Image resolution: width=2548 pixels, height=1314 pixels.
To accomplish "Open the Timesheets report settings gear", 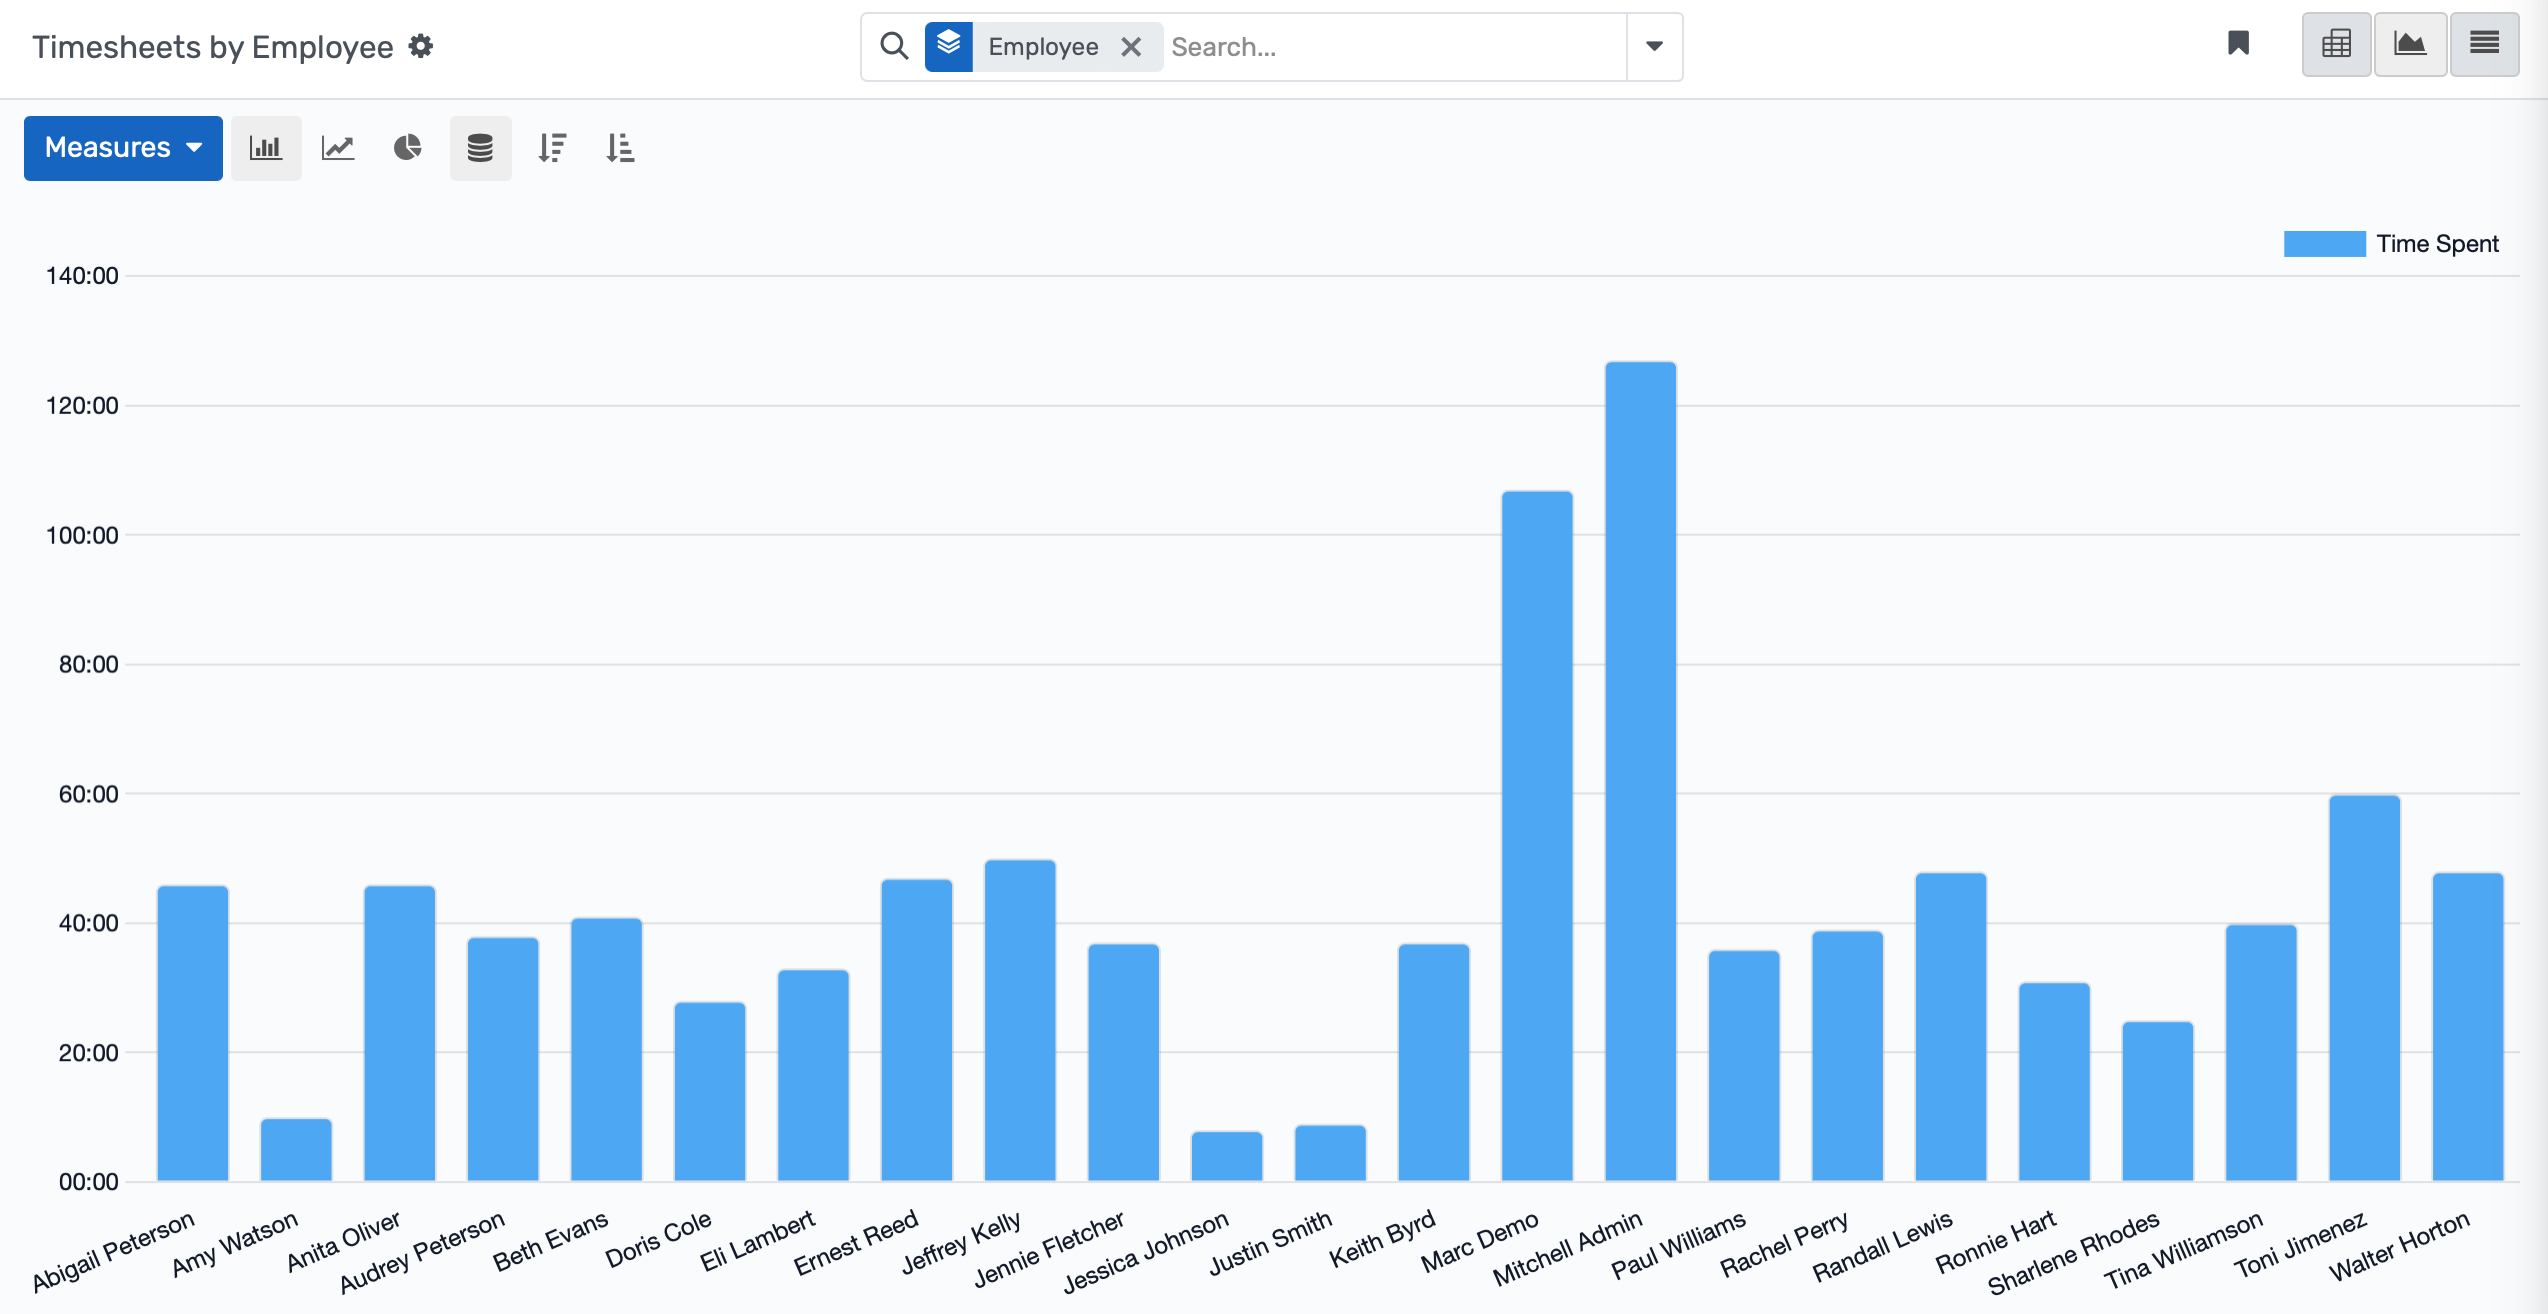I will pos(421,46).
